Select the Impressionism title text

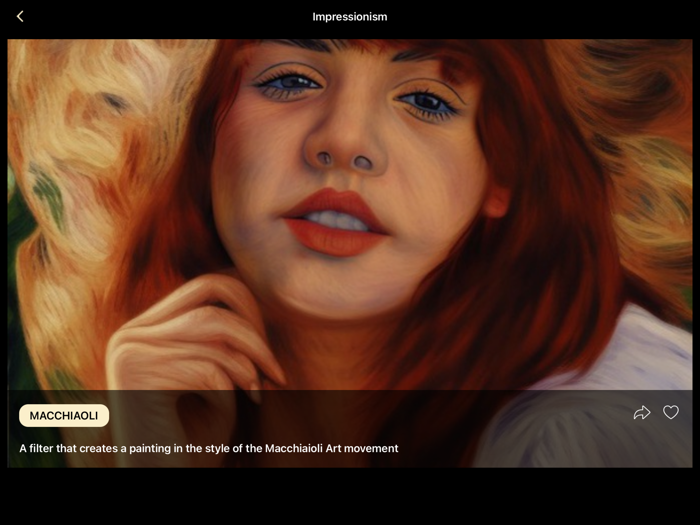(350, 17)
